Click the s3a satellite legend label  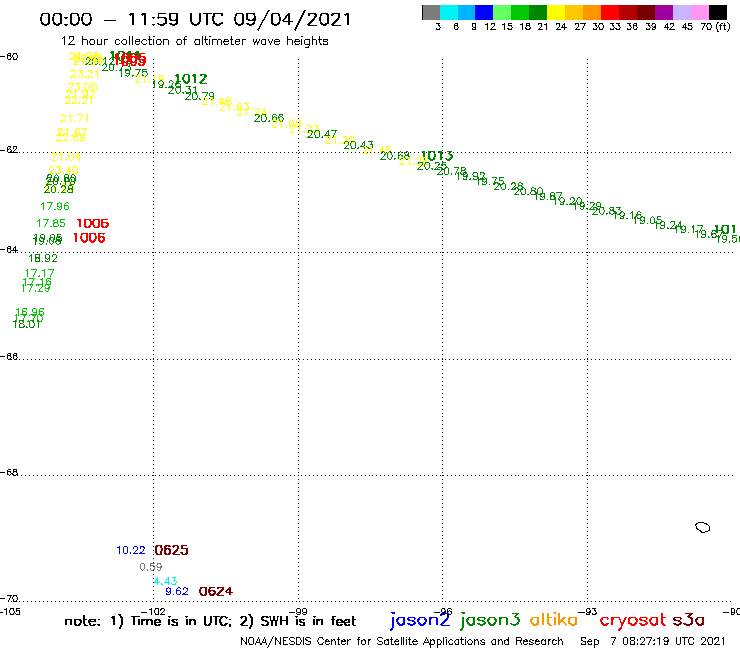pos(688,620)
